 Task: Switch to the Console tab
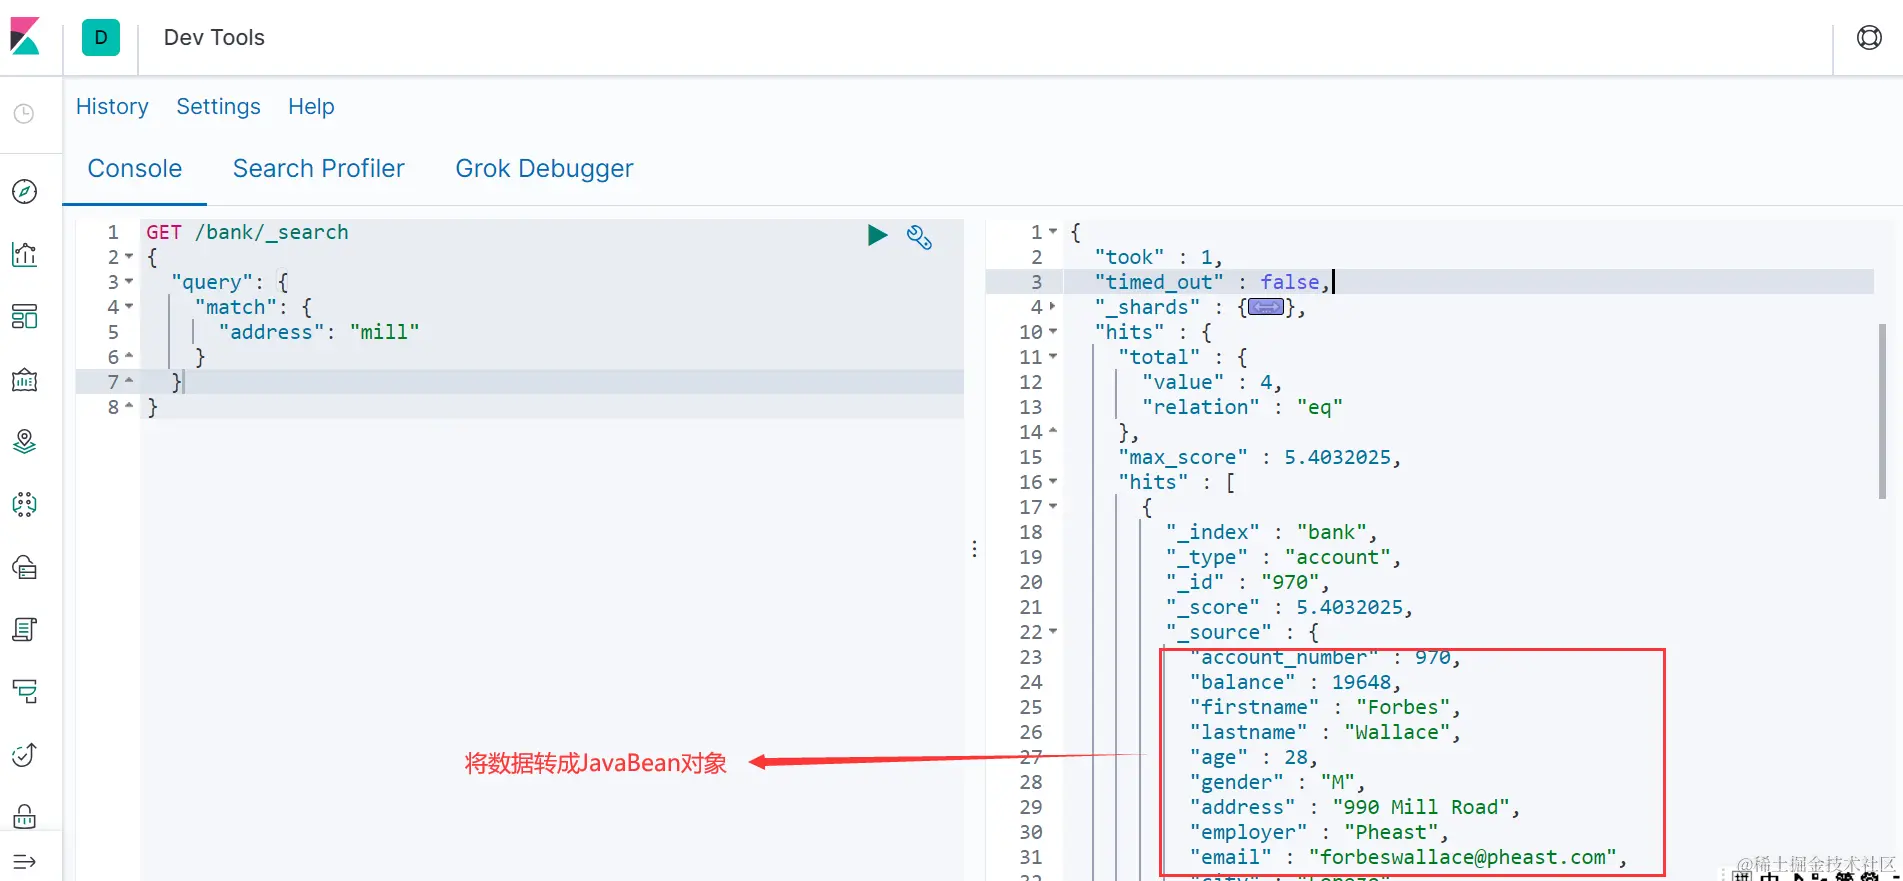[135, 169]
